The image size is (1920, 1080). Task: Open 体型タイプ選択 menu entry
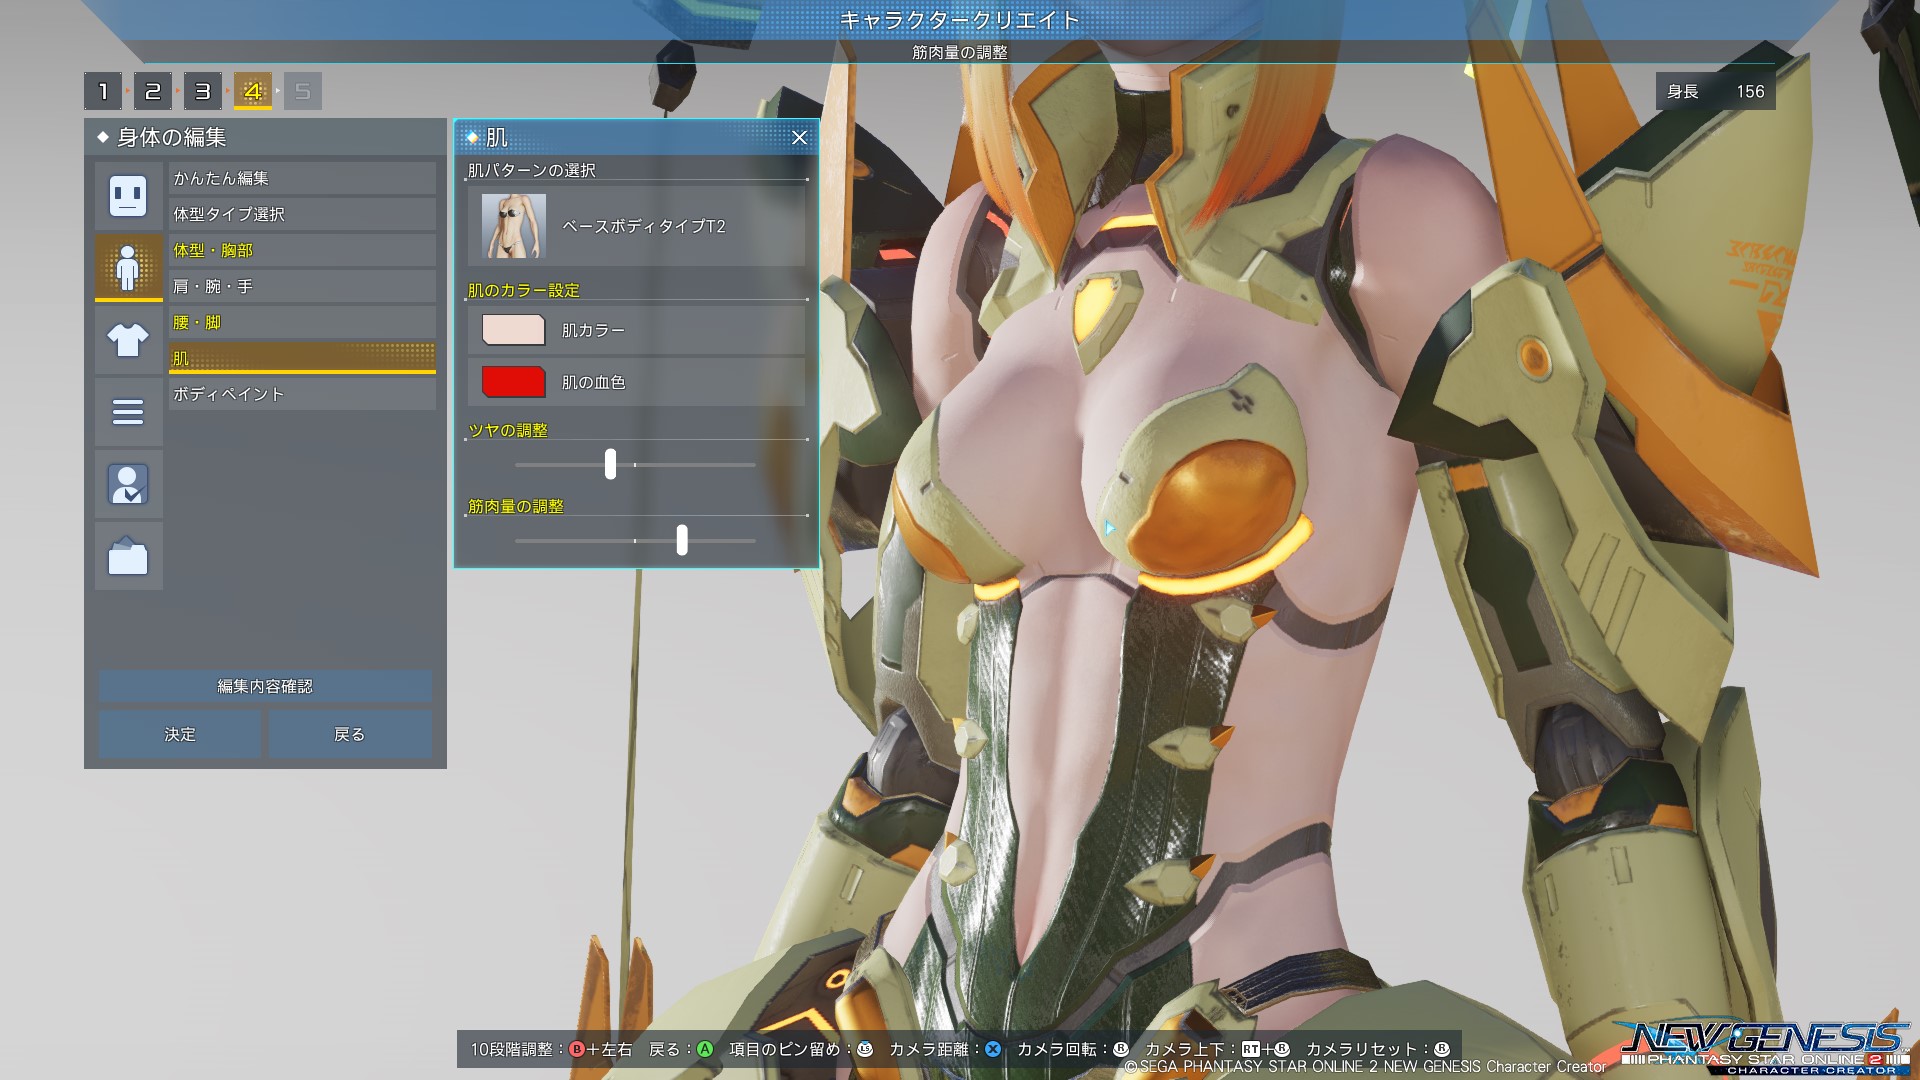click(301, 214)
